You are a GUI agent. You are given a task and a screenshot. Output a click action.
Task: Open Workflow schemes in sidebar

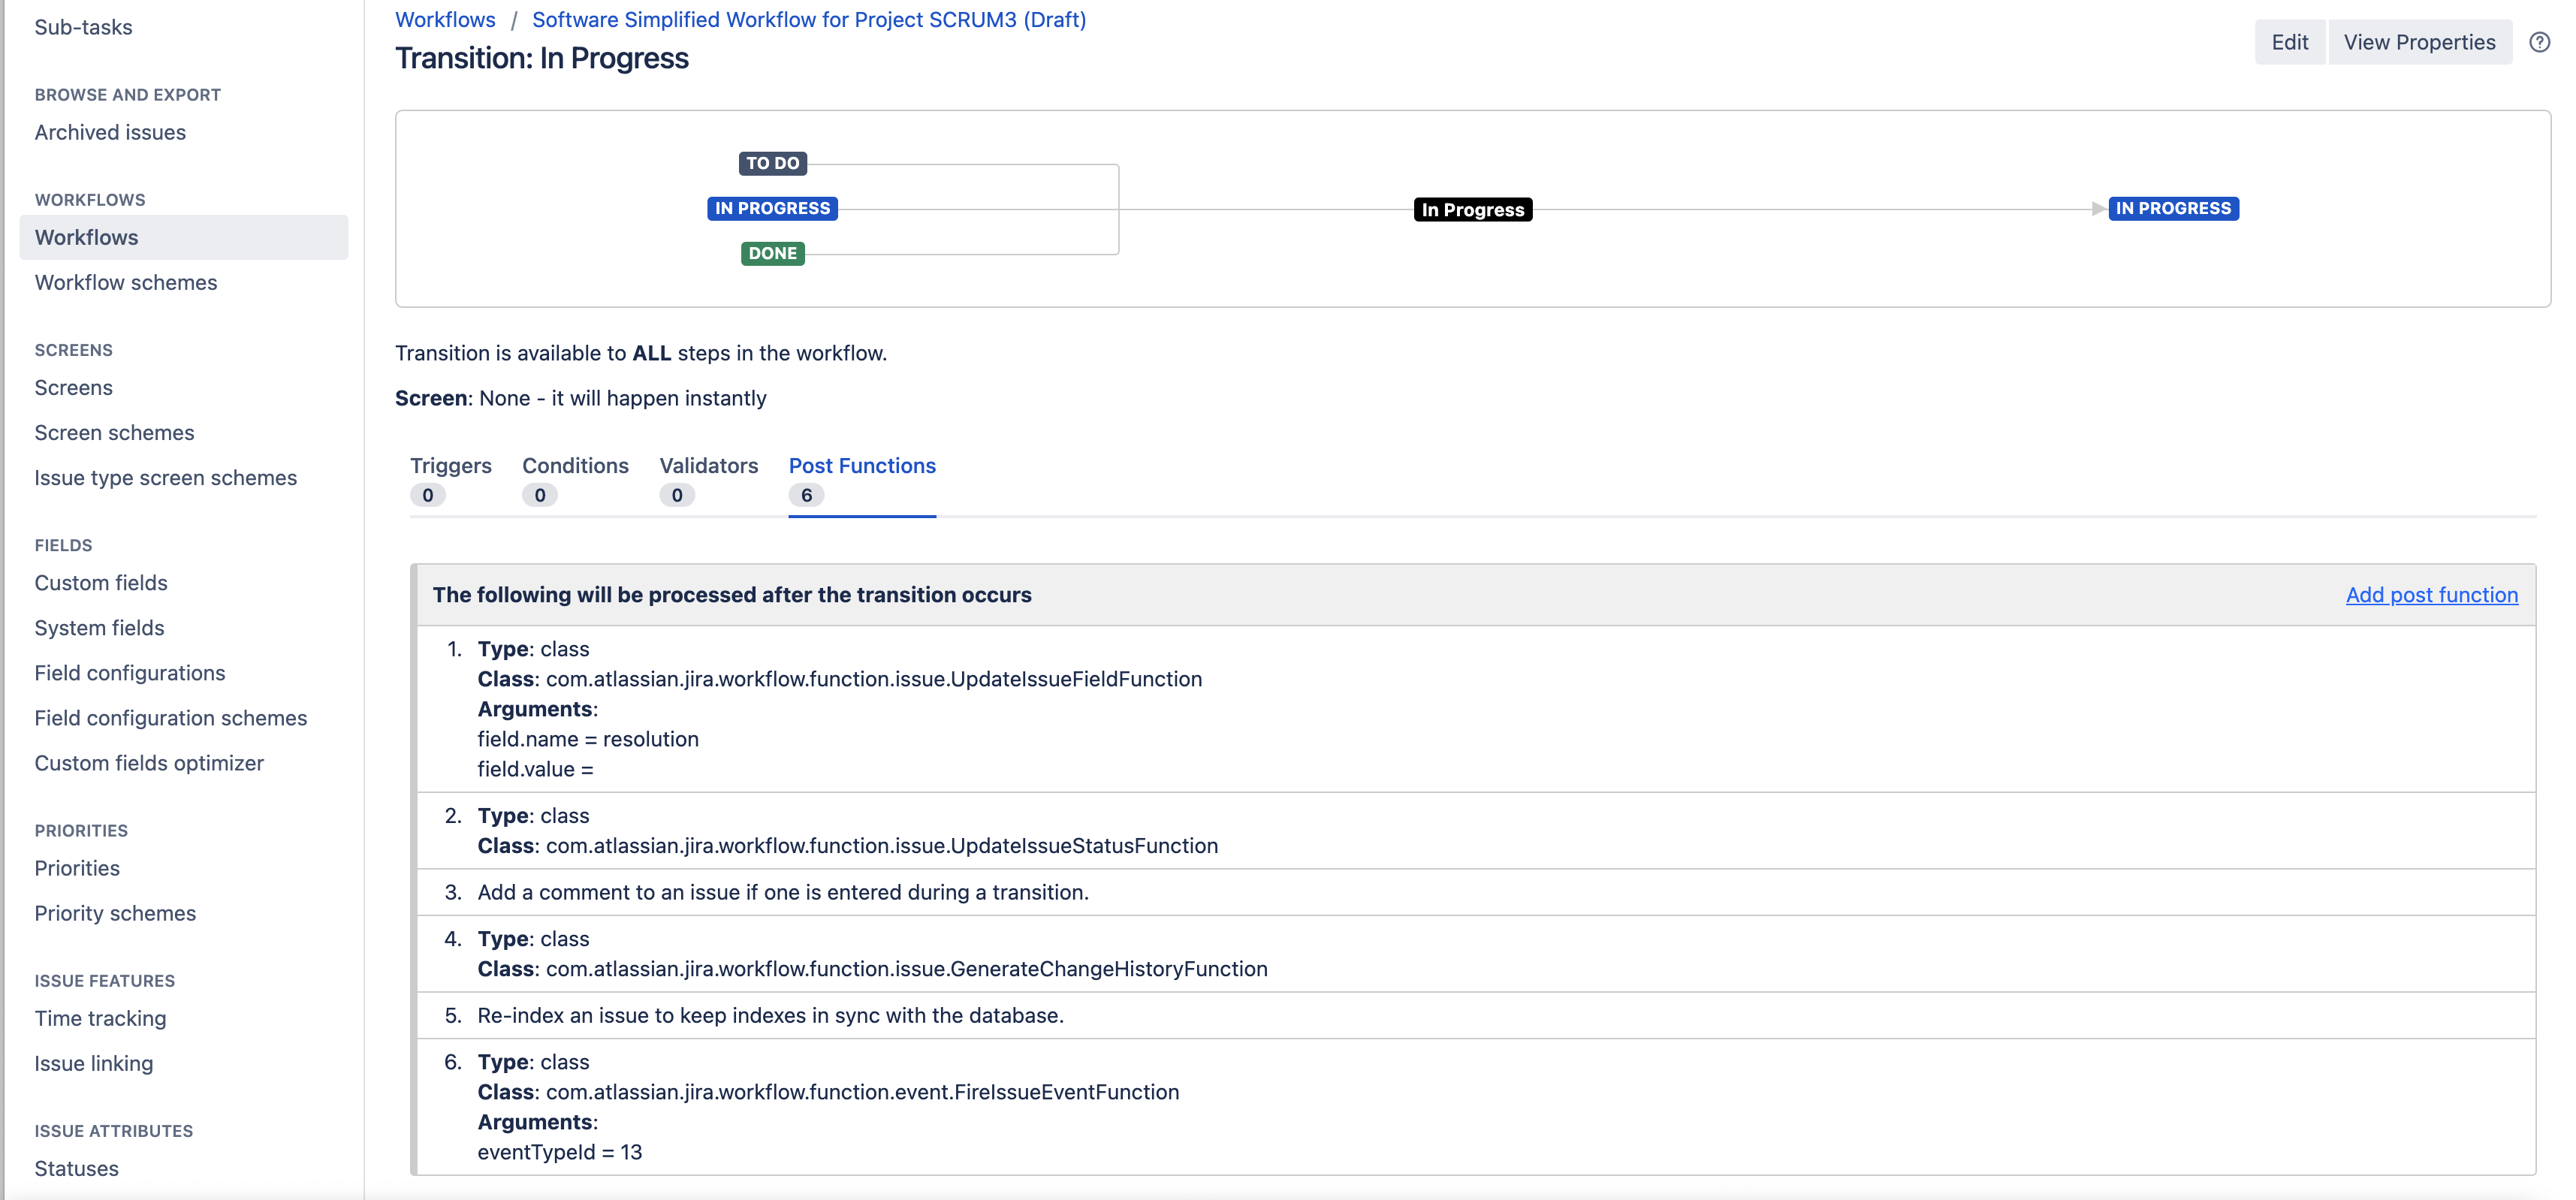point(126,283)
